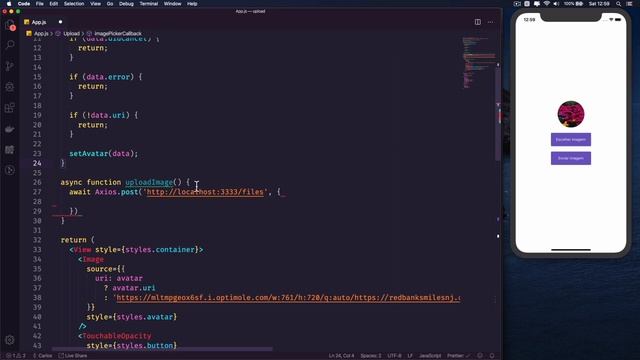Click the Live Share status bar item

point(73,356)
